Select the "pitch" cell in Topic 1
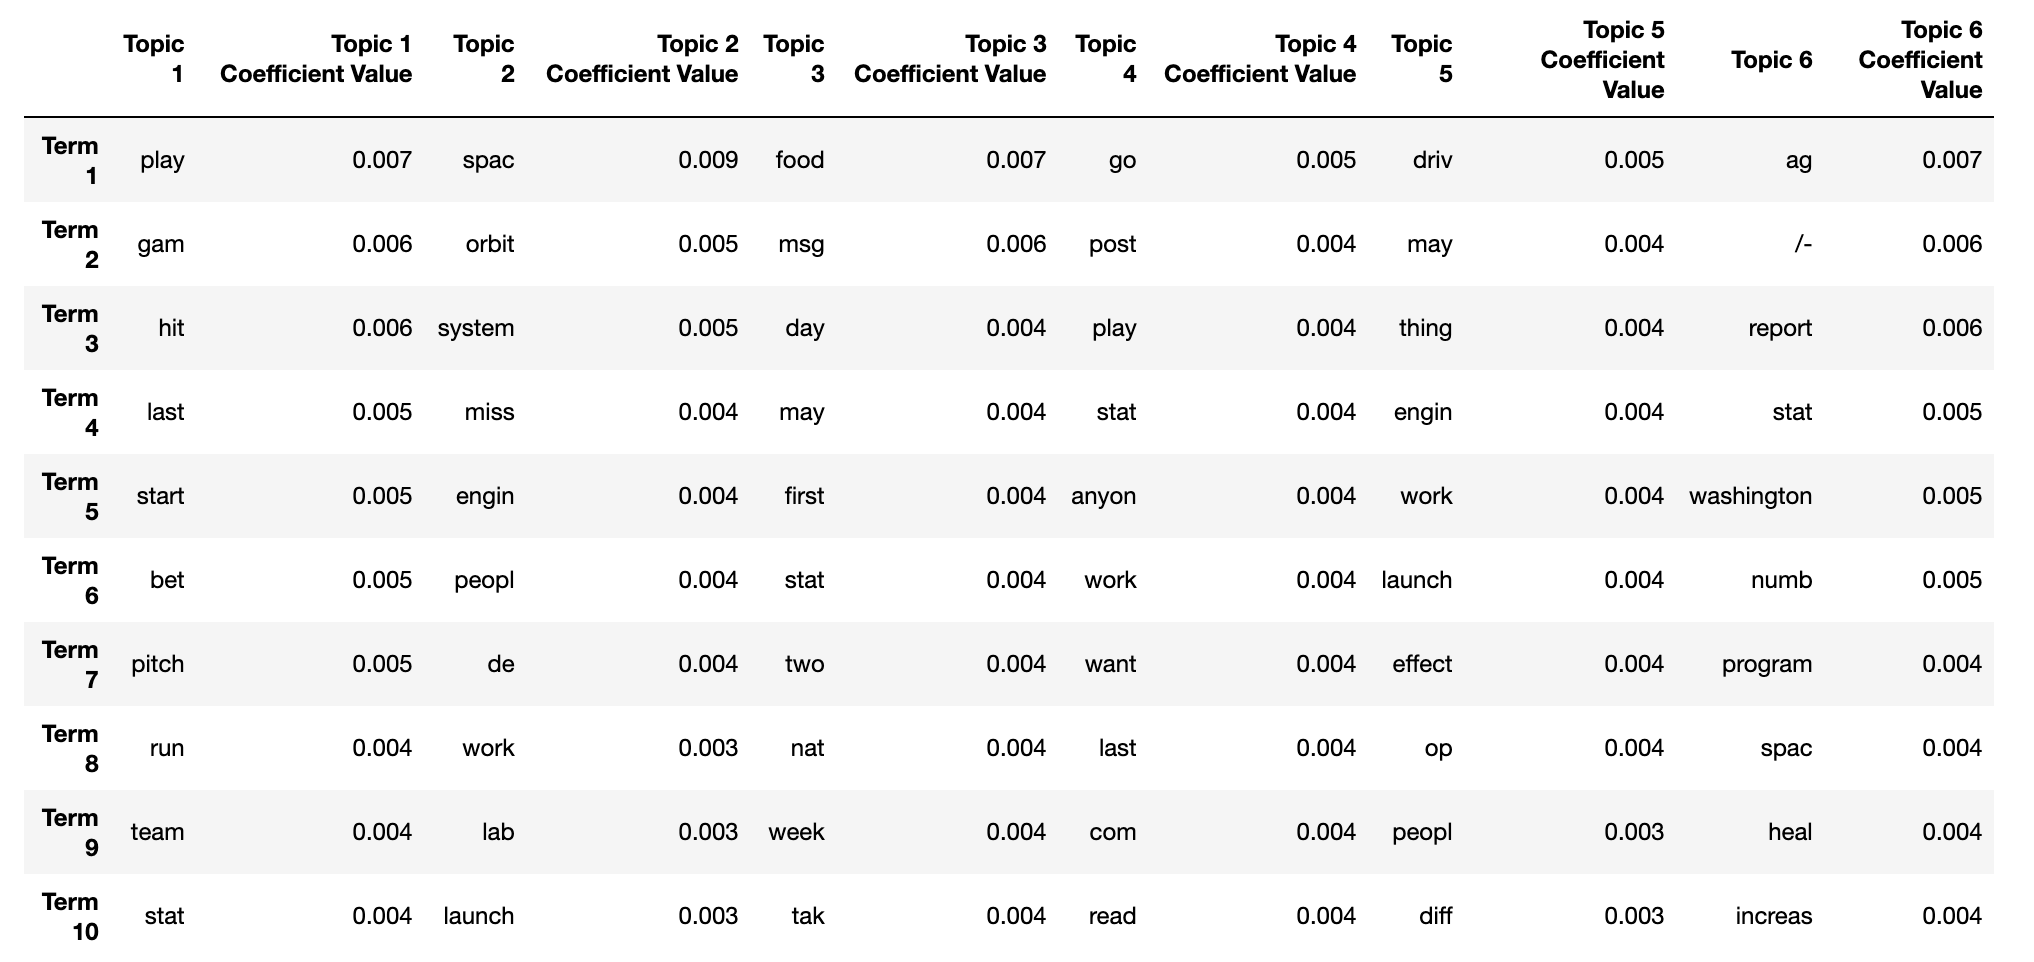Viewport: 2034px width, 962px height. point(158,665)
